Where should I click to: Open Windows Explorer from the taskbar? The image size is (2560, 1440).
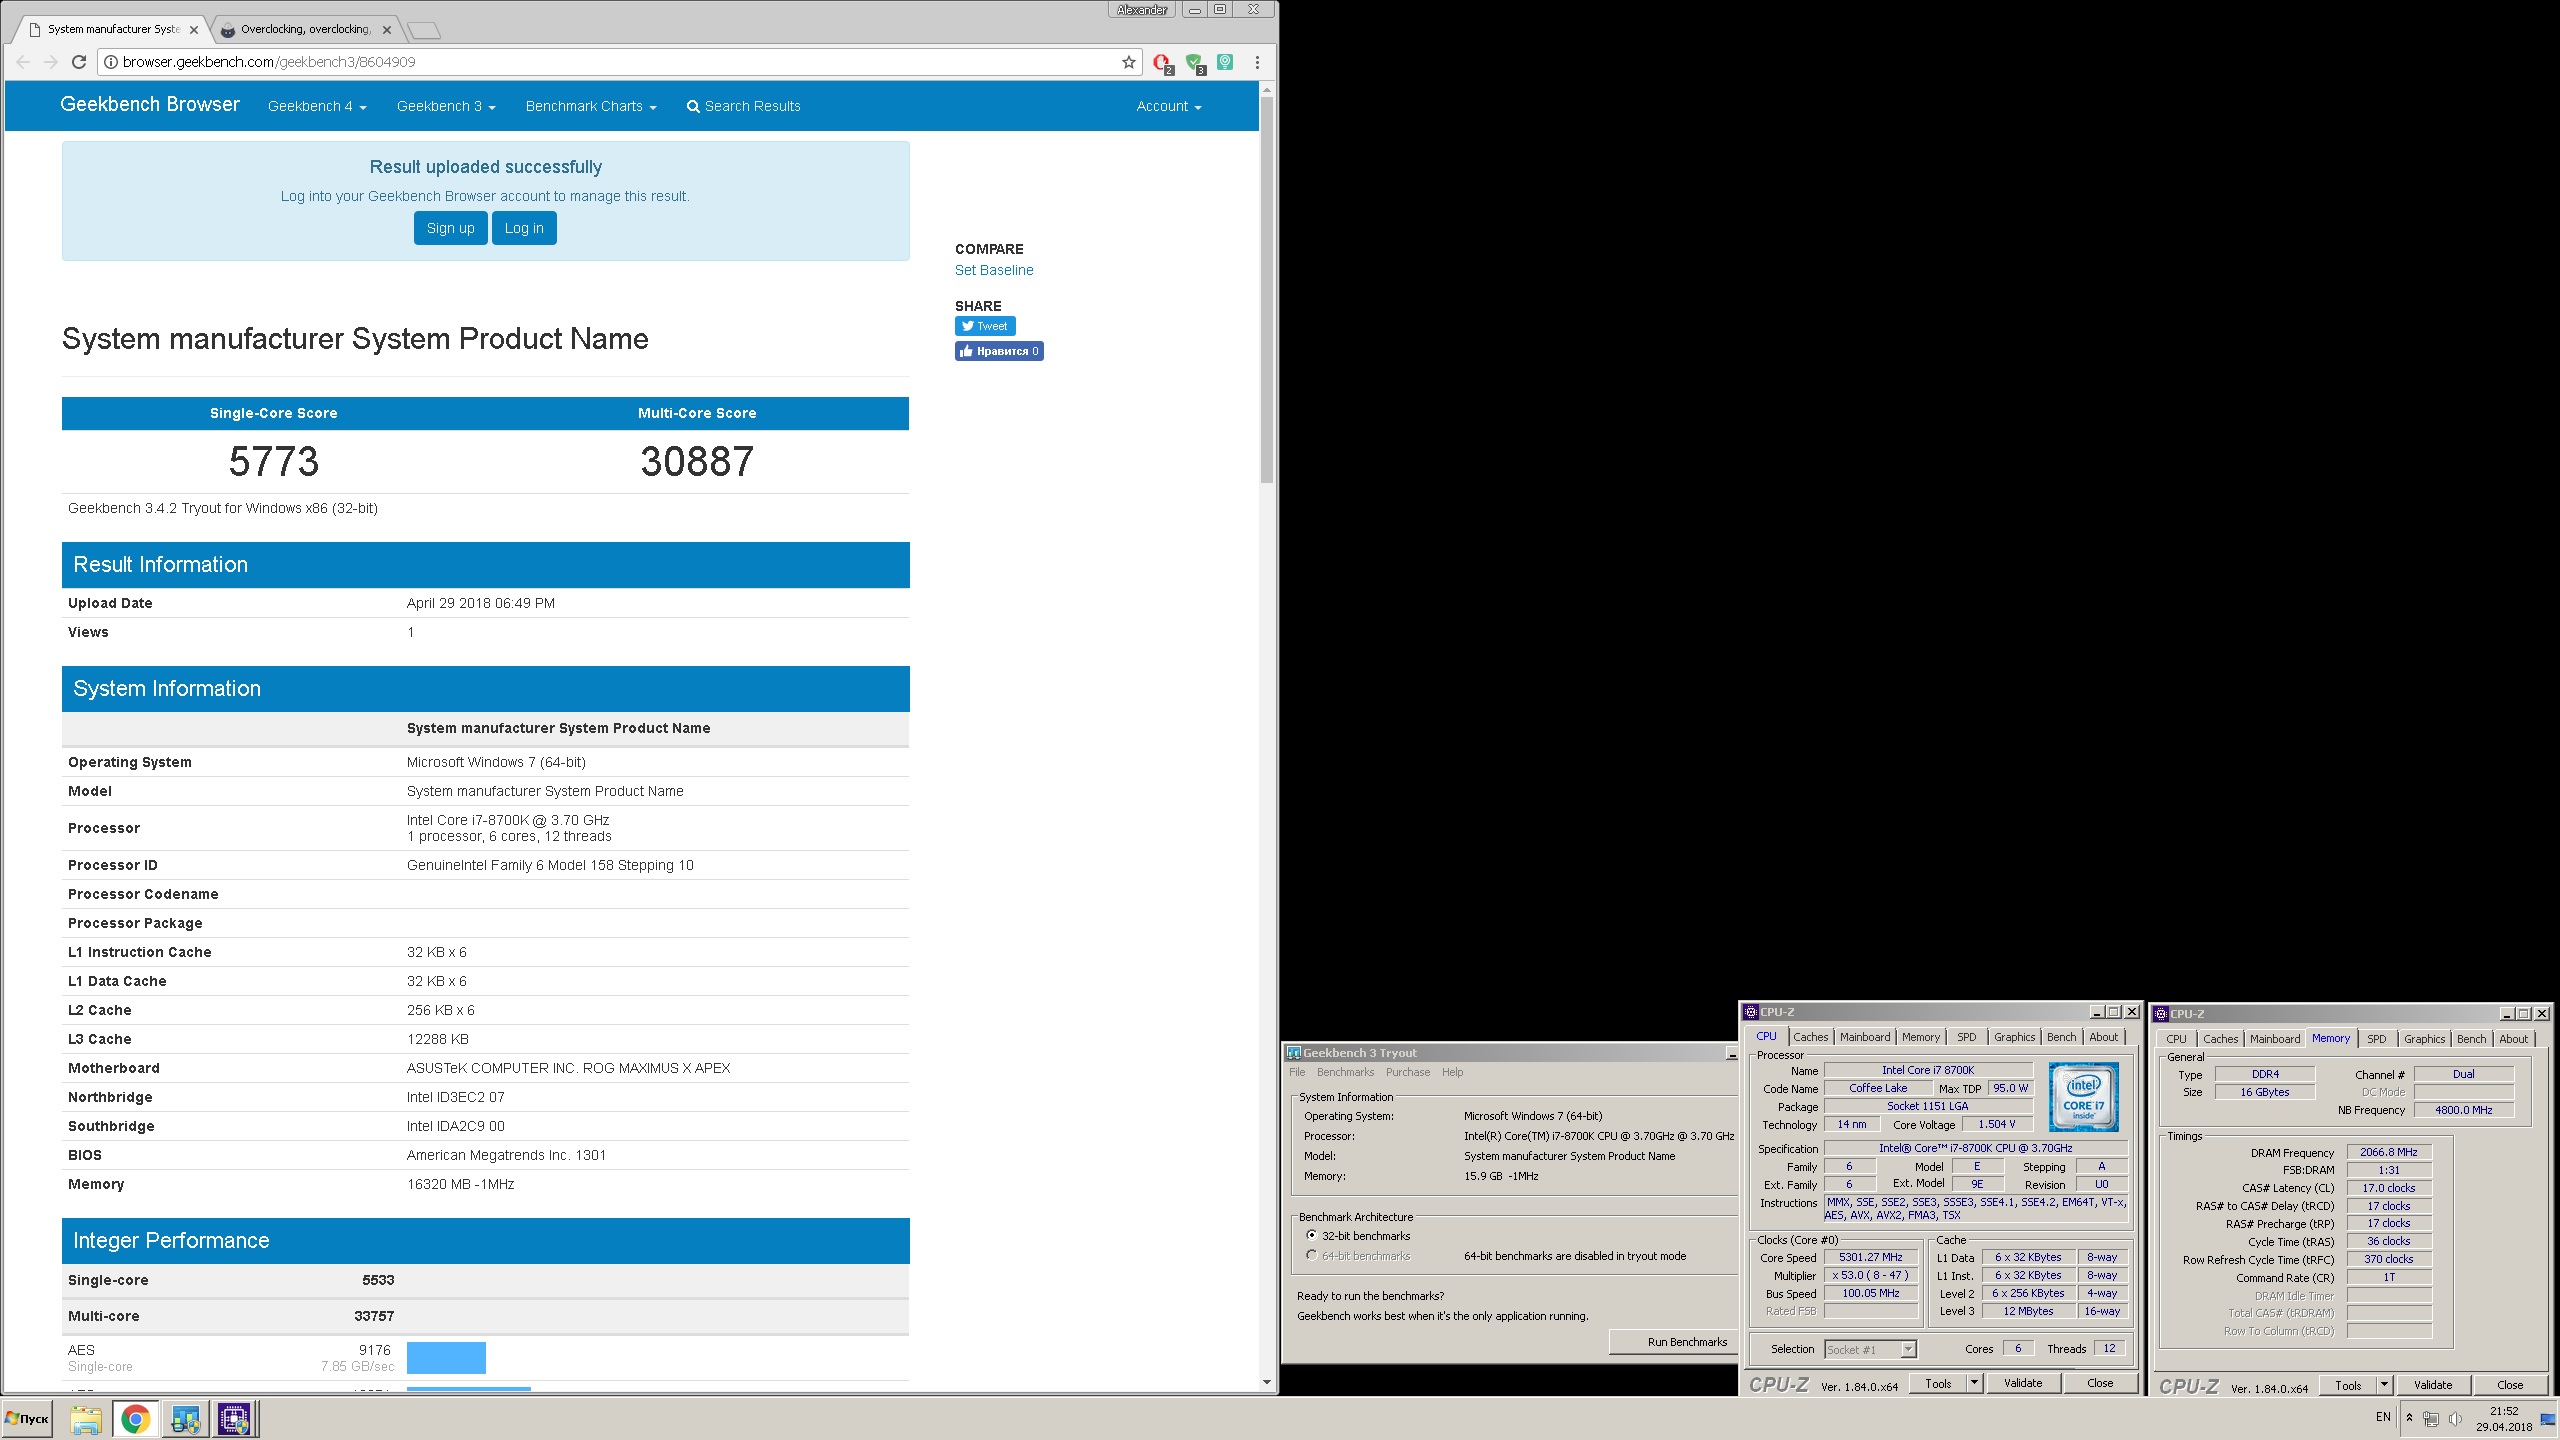[86, 1419]
